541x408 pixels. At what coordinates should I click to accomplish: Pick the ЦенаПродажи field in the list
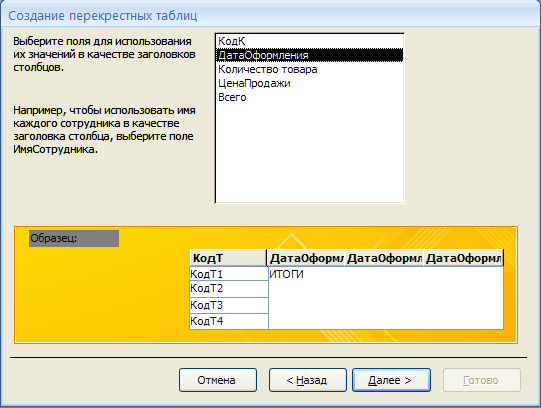(309, 83)
